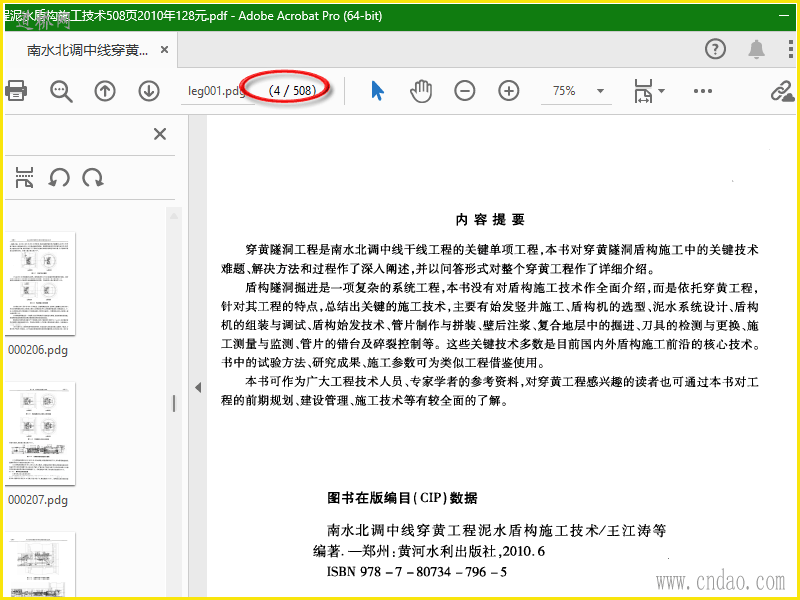This screenshot has width=800, height=600.
Task: Open thumbnail panel options menu icon
Action: point(24,178)
